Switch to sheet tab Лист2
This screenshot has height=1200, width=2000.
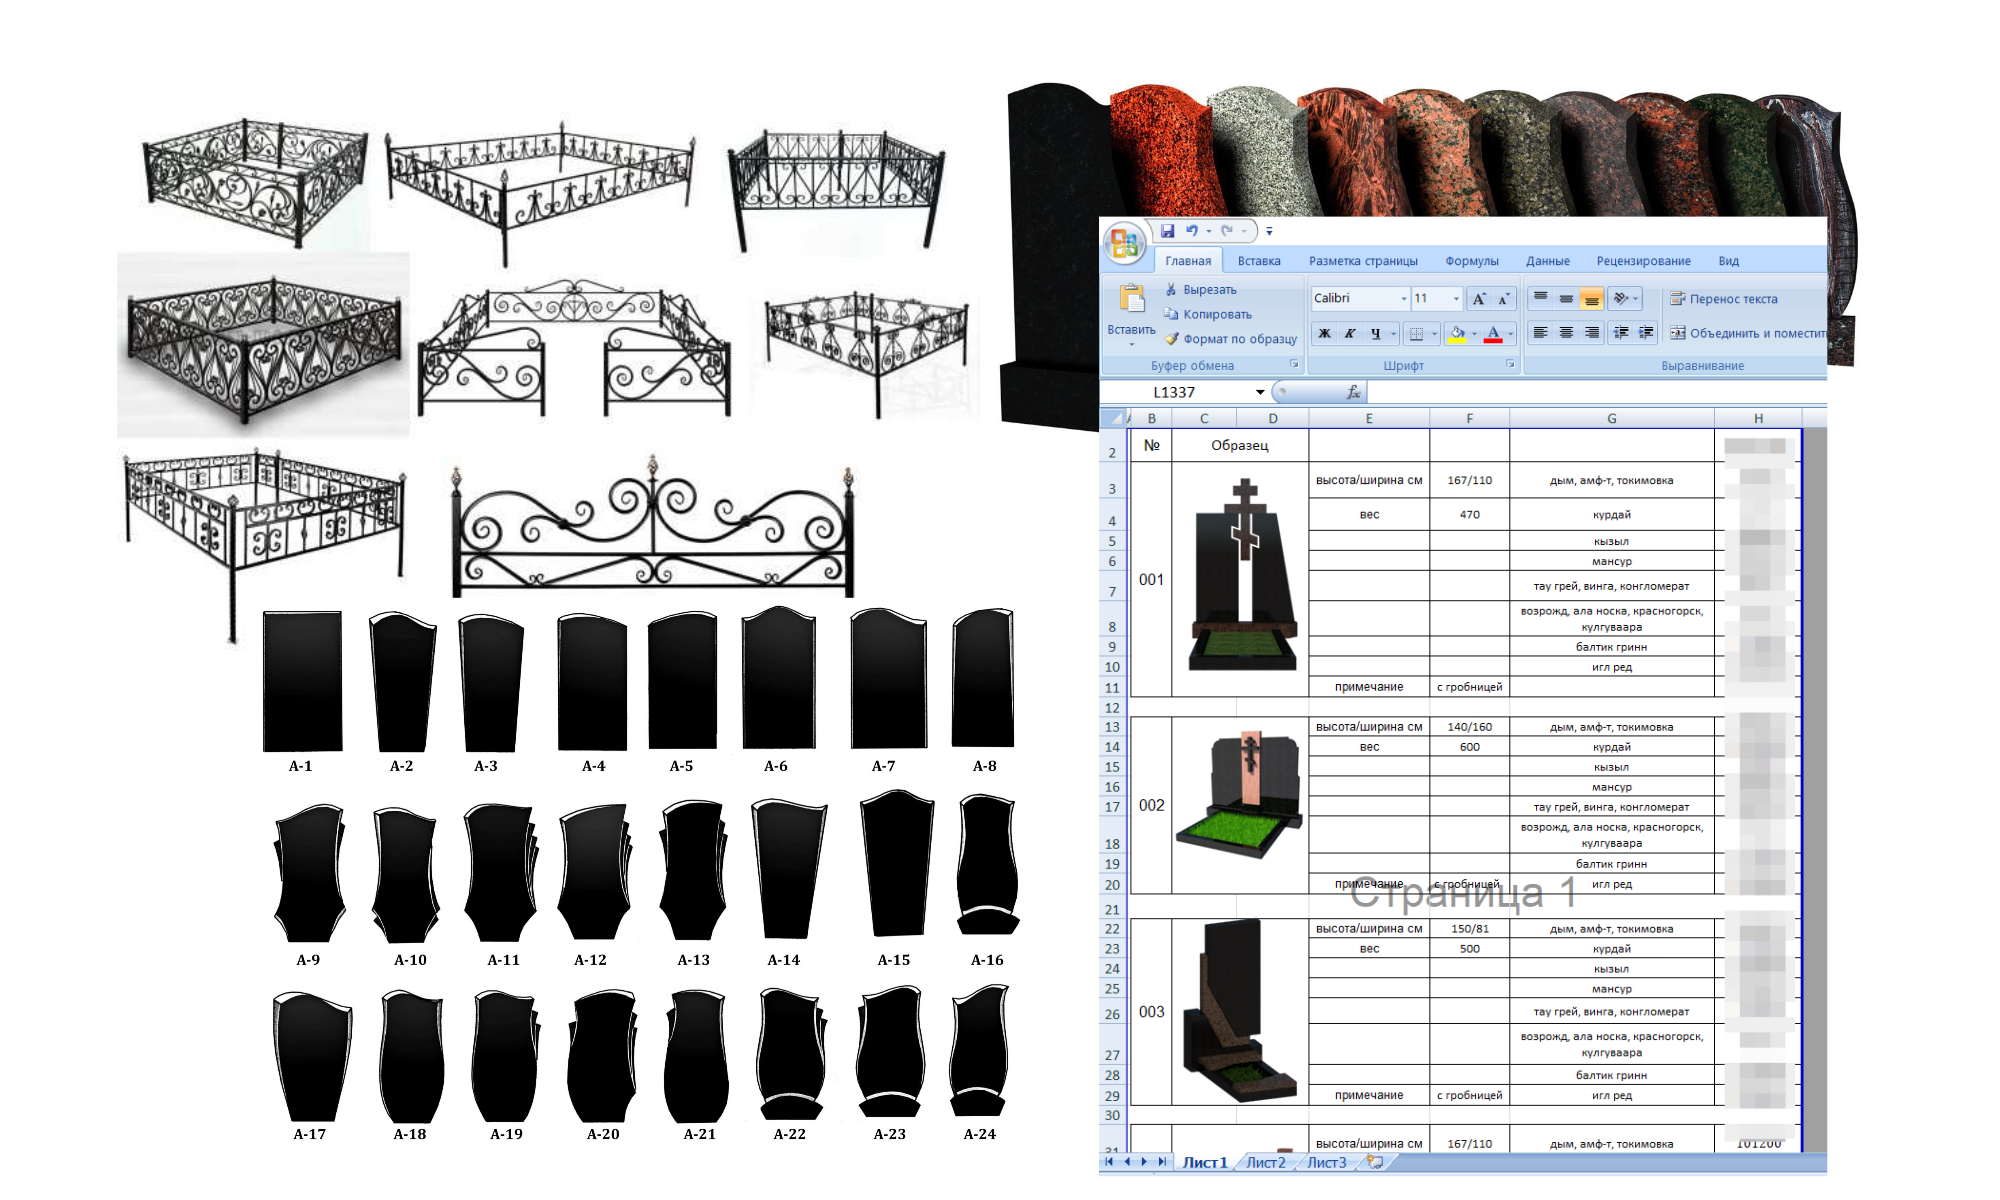[1265, 1162]
